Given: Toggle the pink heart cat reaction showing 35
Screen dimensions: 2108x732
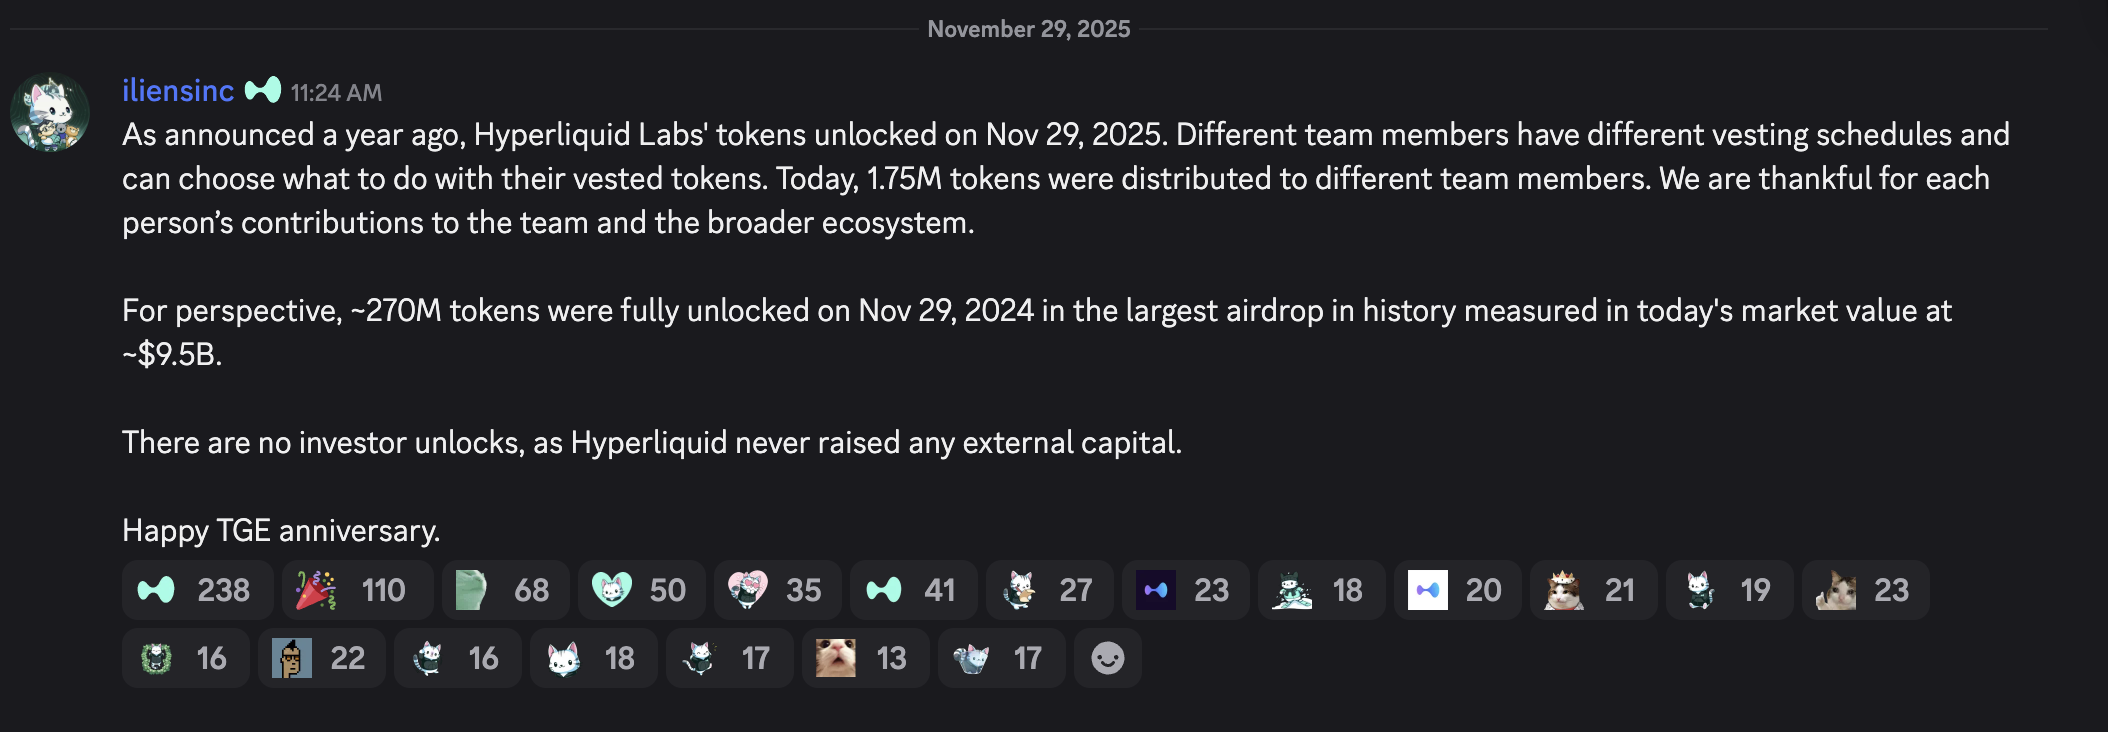Looking at the screenshot, I should pyautogui.click(x=775, y=590).
